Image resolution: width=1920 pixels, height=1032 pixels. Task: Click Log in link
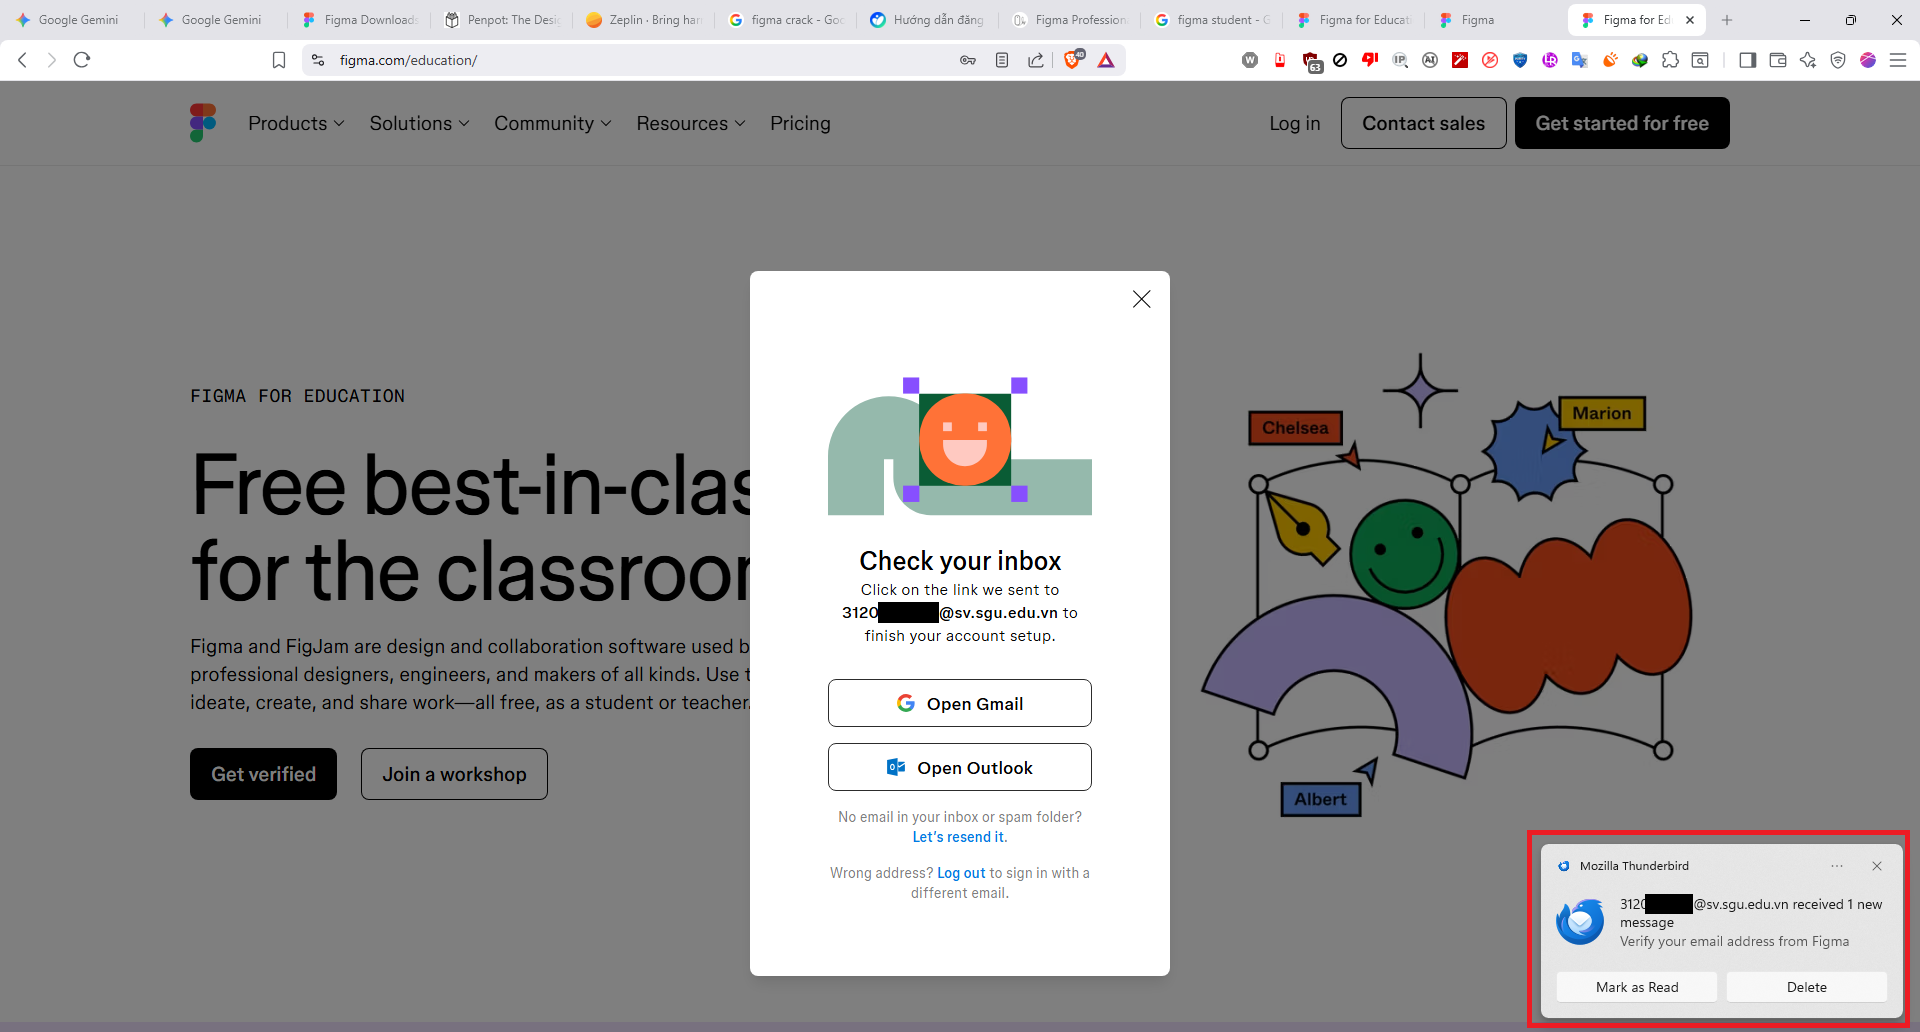click(x=1294, y=123)
